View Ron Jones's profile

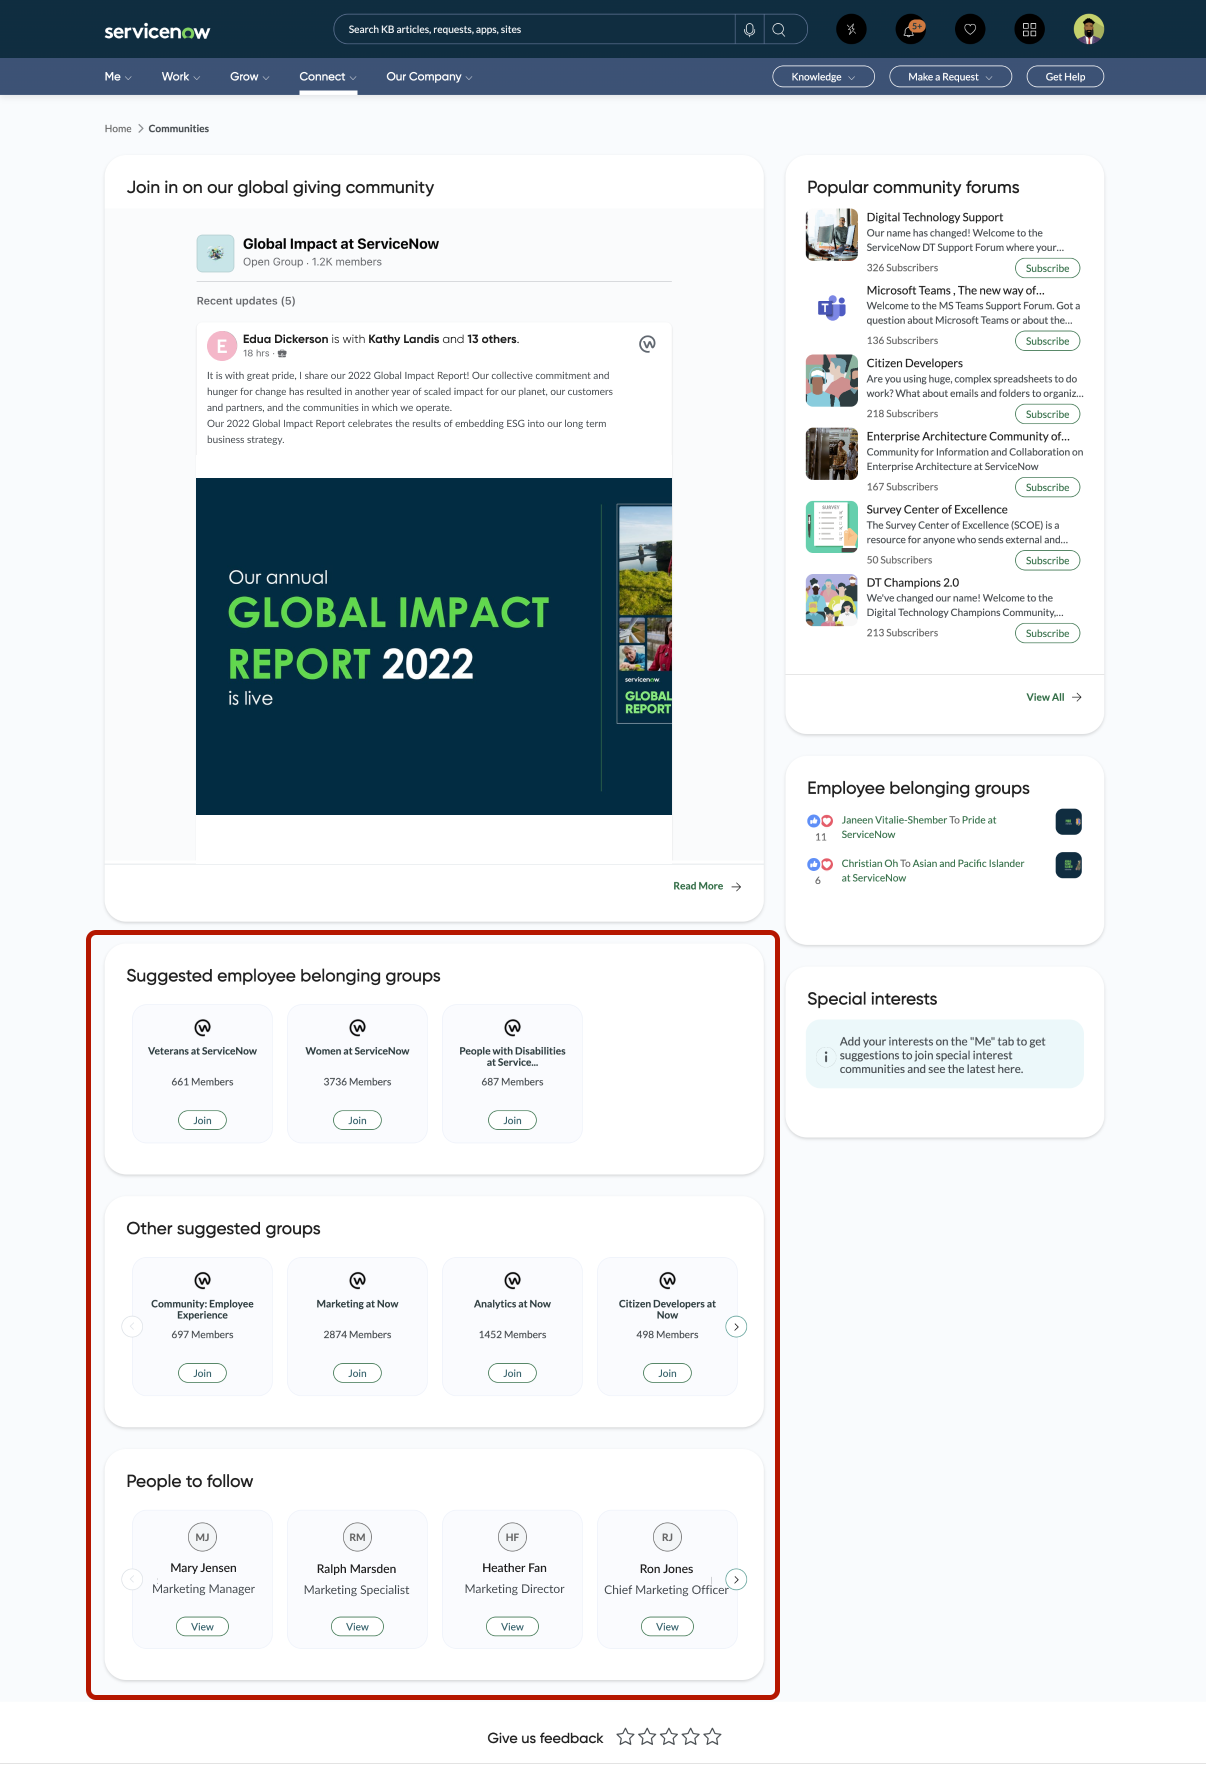(667, 1626)
